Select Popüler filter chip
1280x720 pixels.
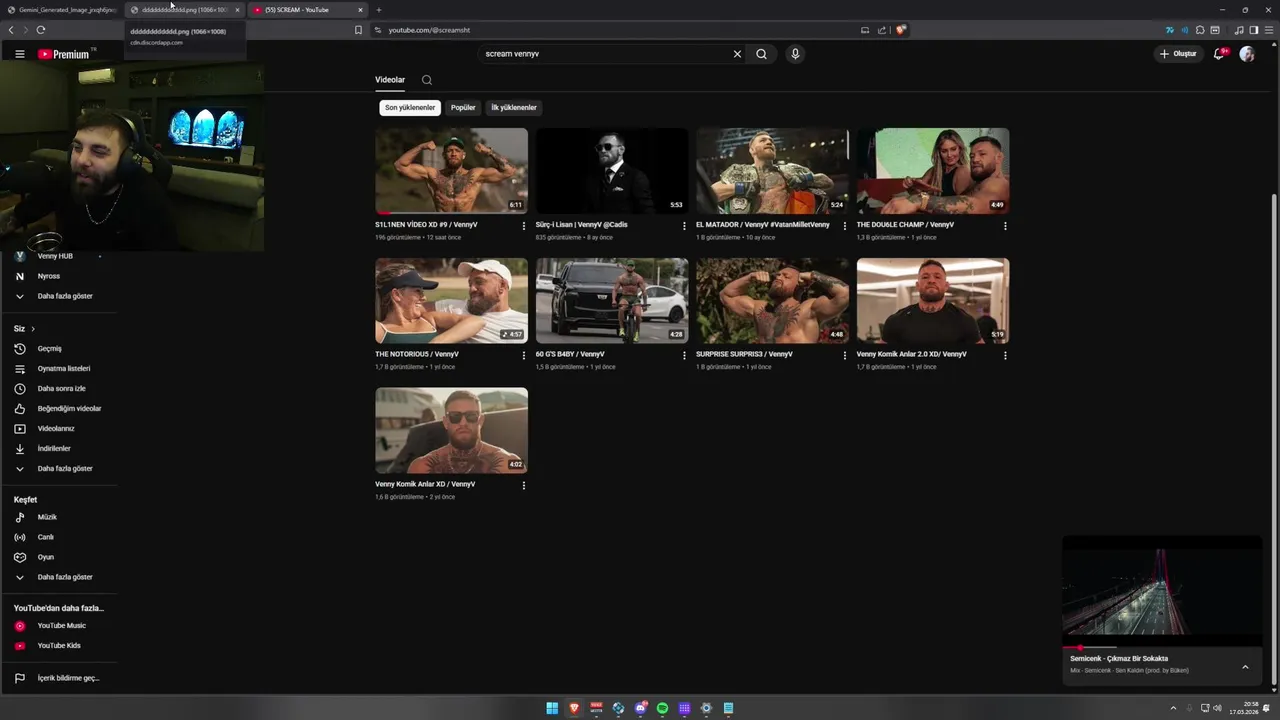coord(463,108)
